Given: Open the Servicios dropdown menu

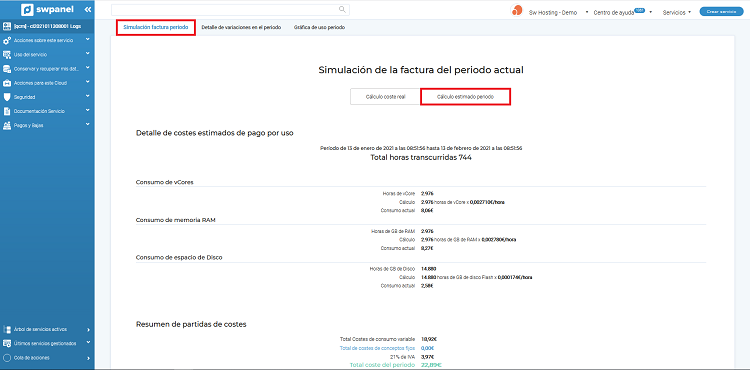Looking at the screenshot, I should (x=677, y=12).
